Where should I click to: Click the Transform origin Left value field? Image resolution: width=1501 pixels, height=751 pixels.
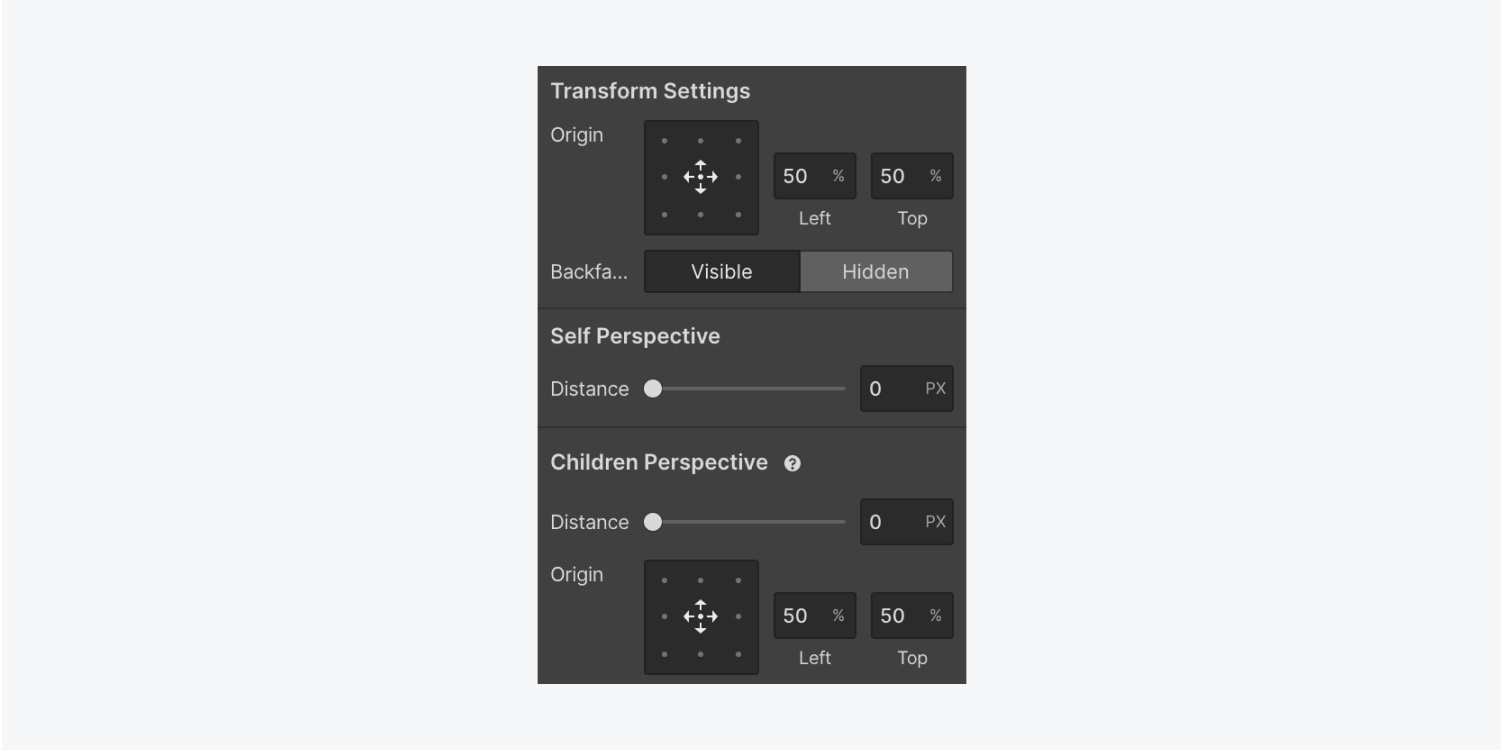[x=797, y=177]
